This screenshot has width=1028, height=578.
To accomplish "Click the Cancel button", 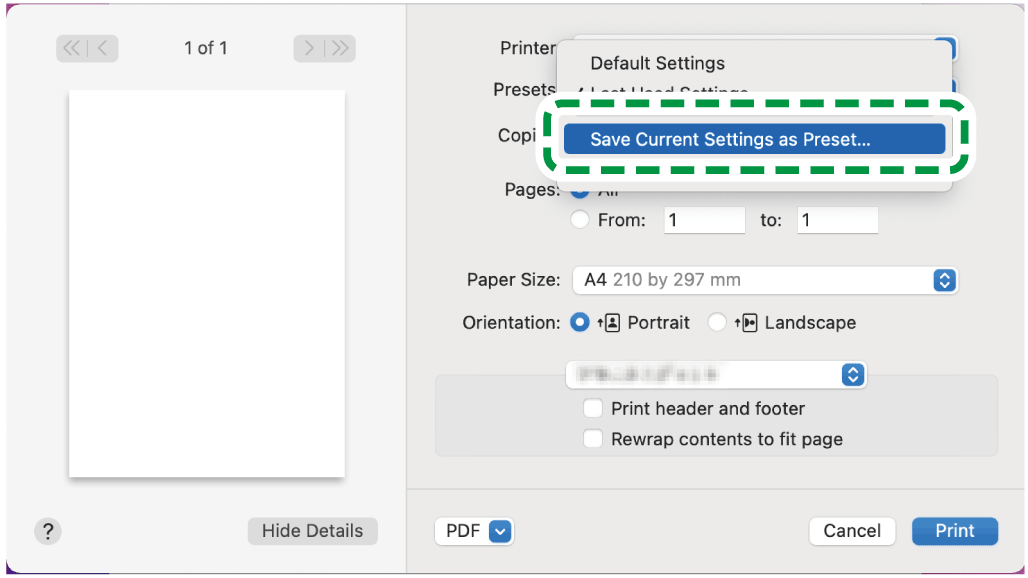I will click(852, 531).
